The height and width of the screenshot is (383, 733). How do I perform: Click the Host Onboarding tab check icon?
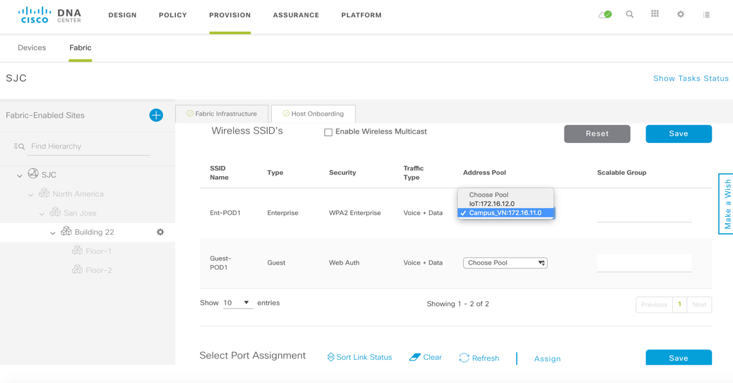(286, 114)
